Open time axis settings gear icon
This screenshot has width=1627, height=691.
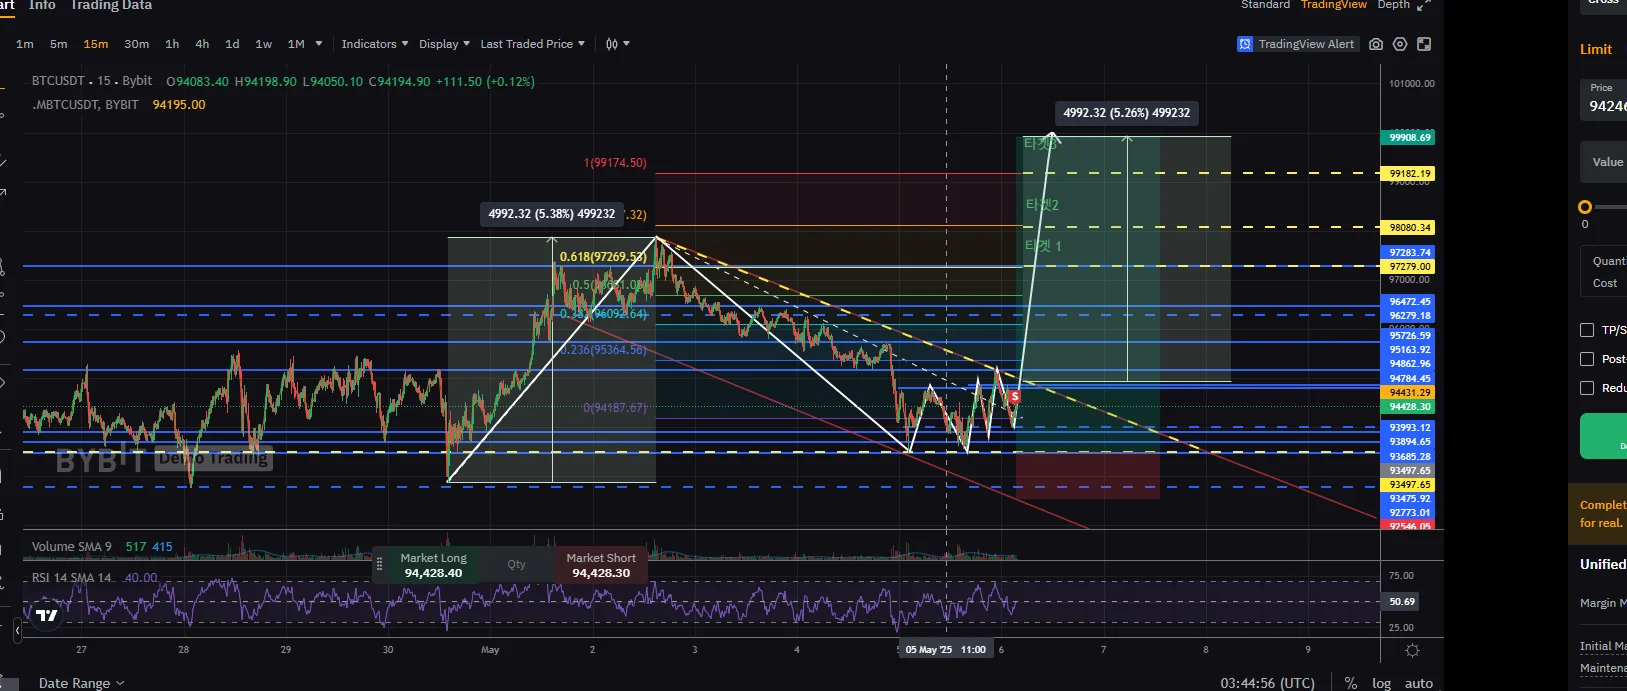click(x=1412, y=650)
